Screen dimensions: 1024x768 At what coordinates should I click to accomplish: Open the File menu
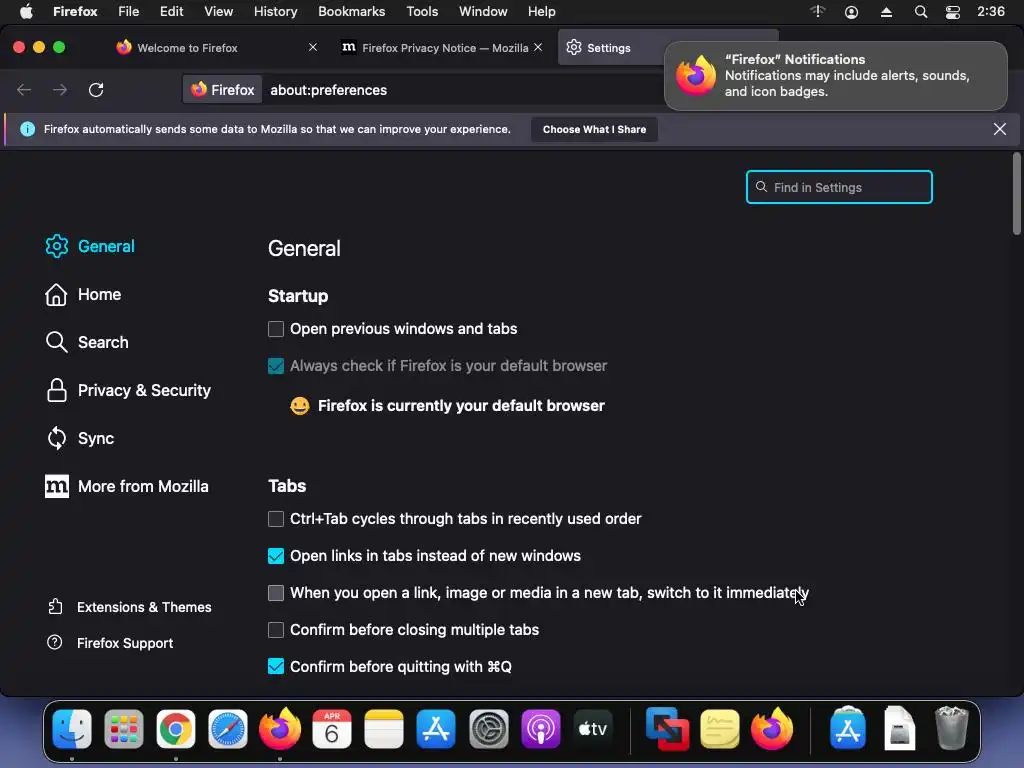(x=129, y=12)
